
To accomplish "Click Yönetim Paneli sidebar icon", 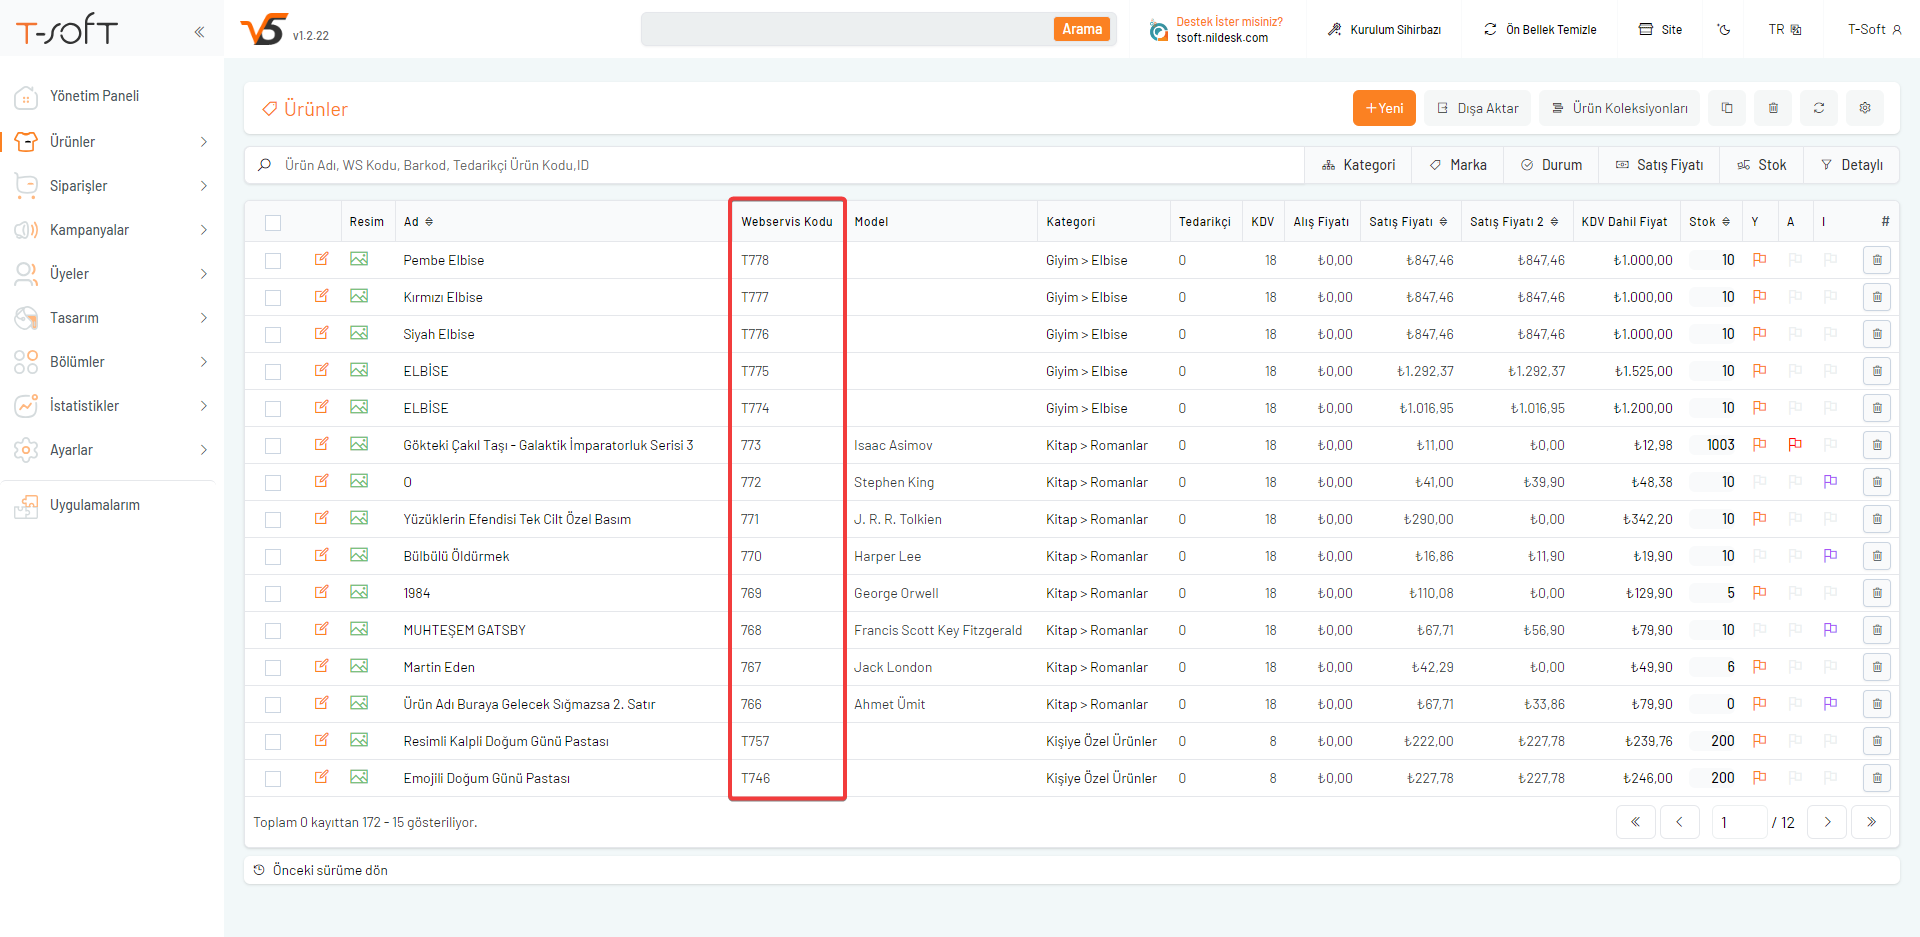I will pyautogui.click(x=26, y=97).
